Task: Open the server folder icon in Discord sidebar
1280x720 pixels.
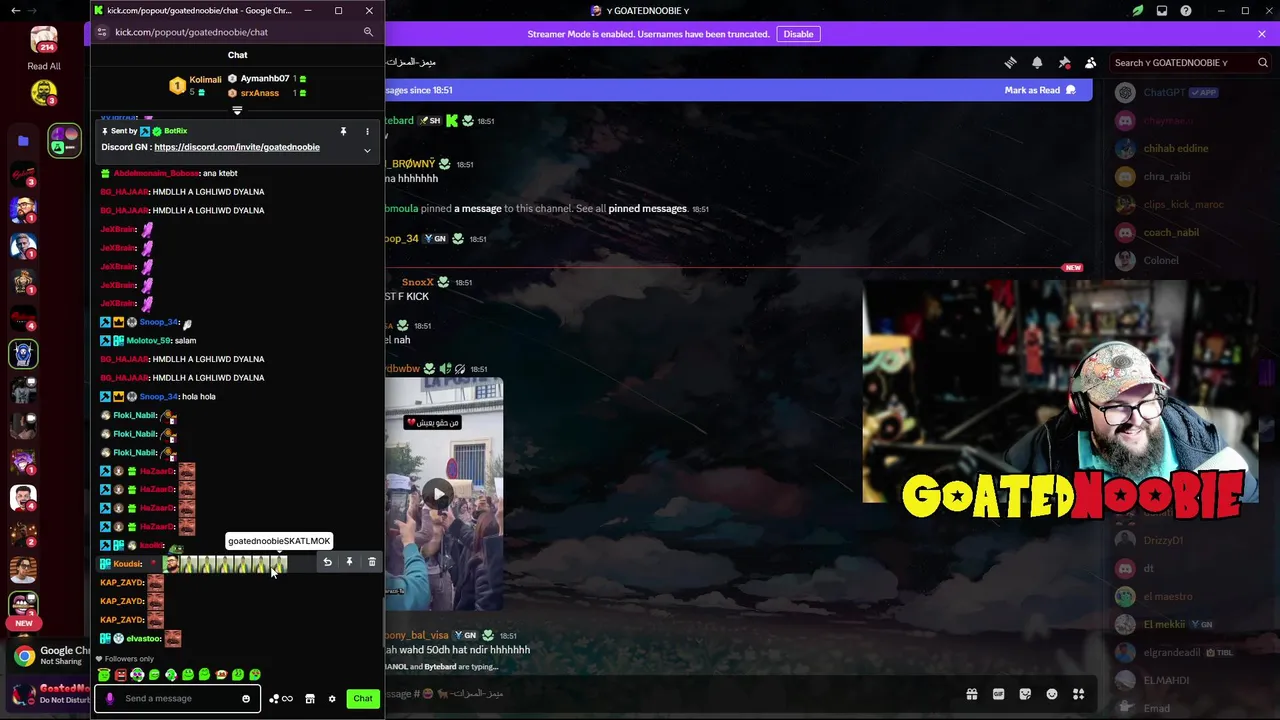Action: (x=23, y=141)
